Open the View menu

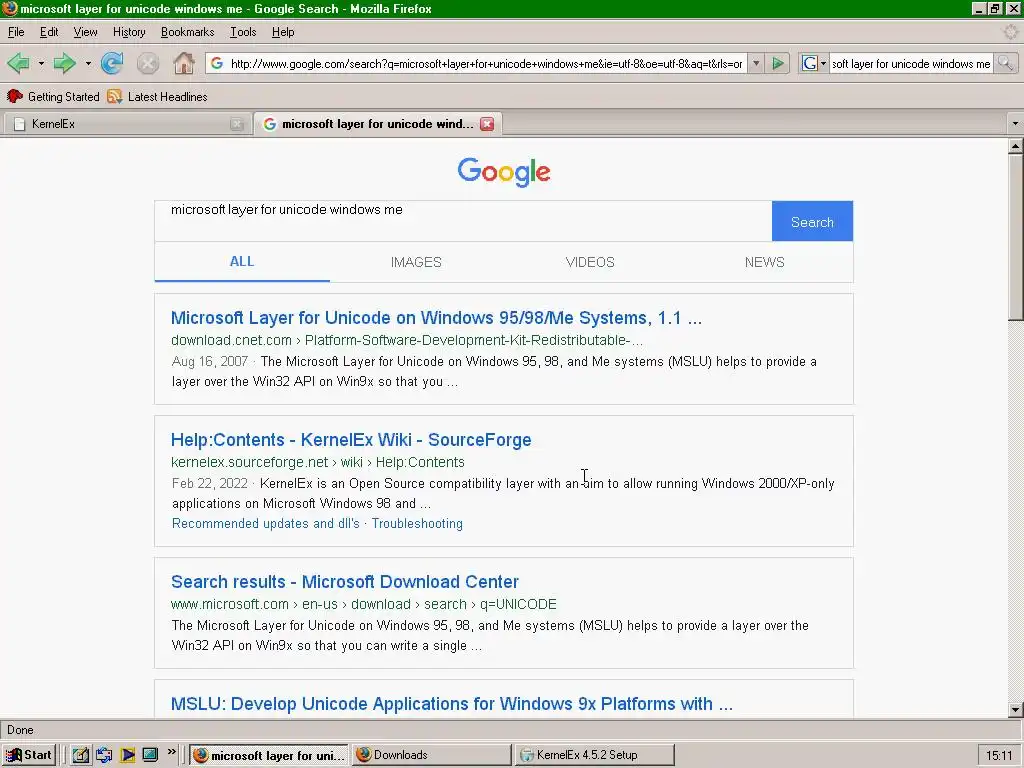[86, 32]
